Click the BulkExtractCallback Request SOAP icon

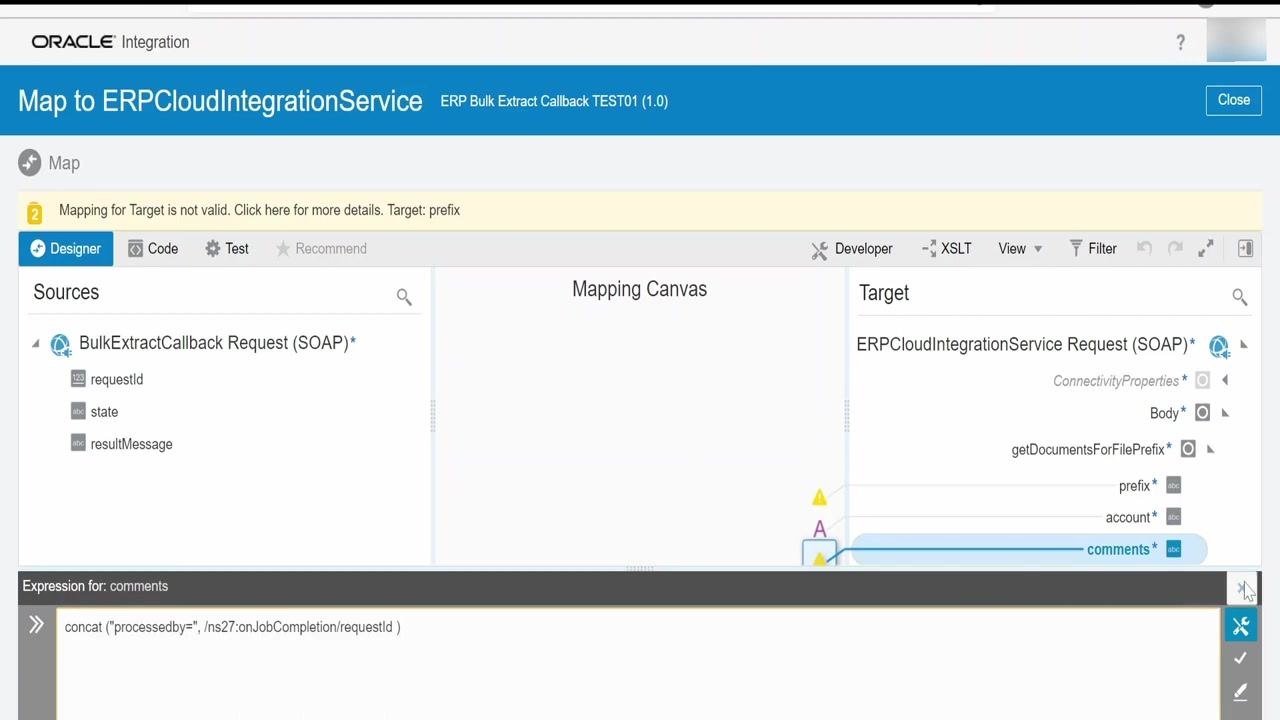(x=61, y=345)
